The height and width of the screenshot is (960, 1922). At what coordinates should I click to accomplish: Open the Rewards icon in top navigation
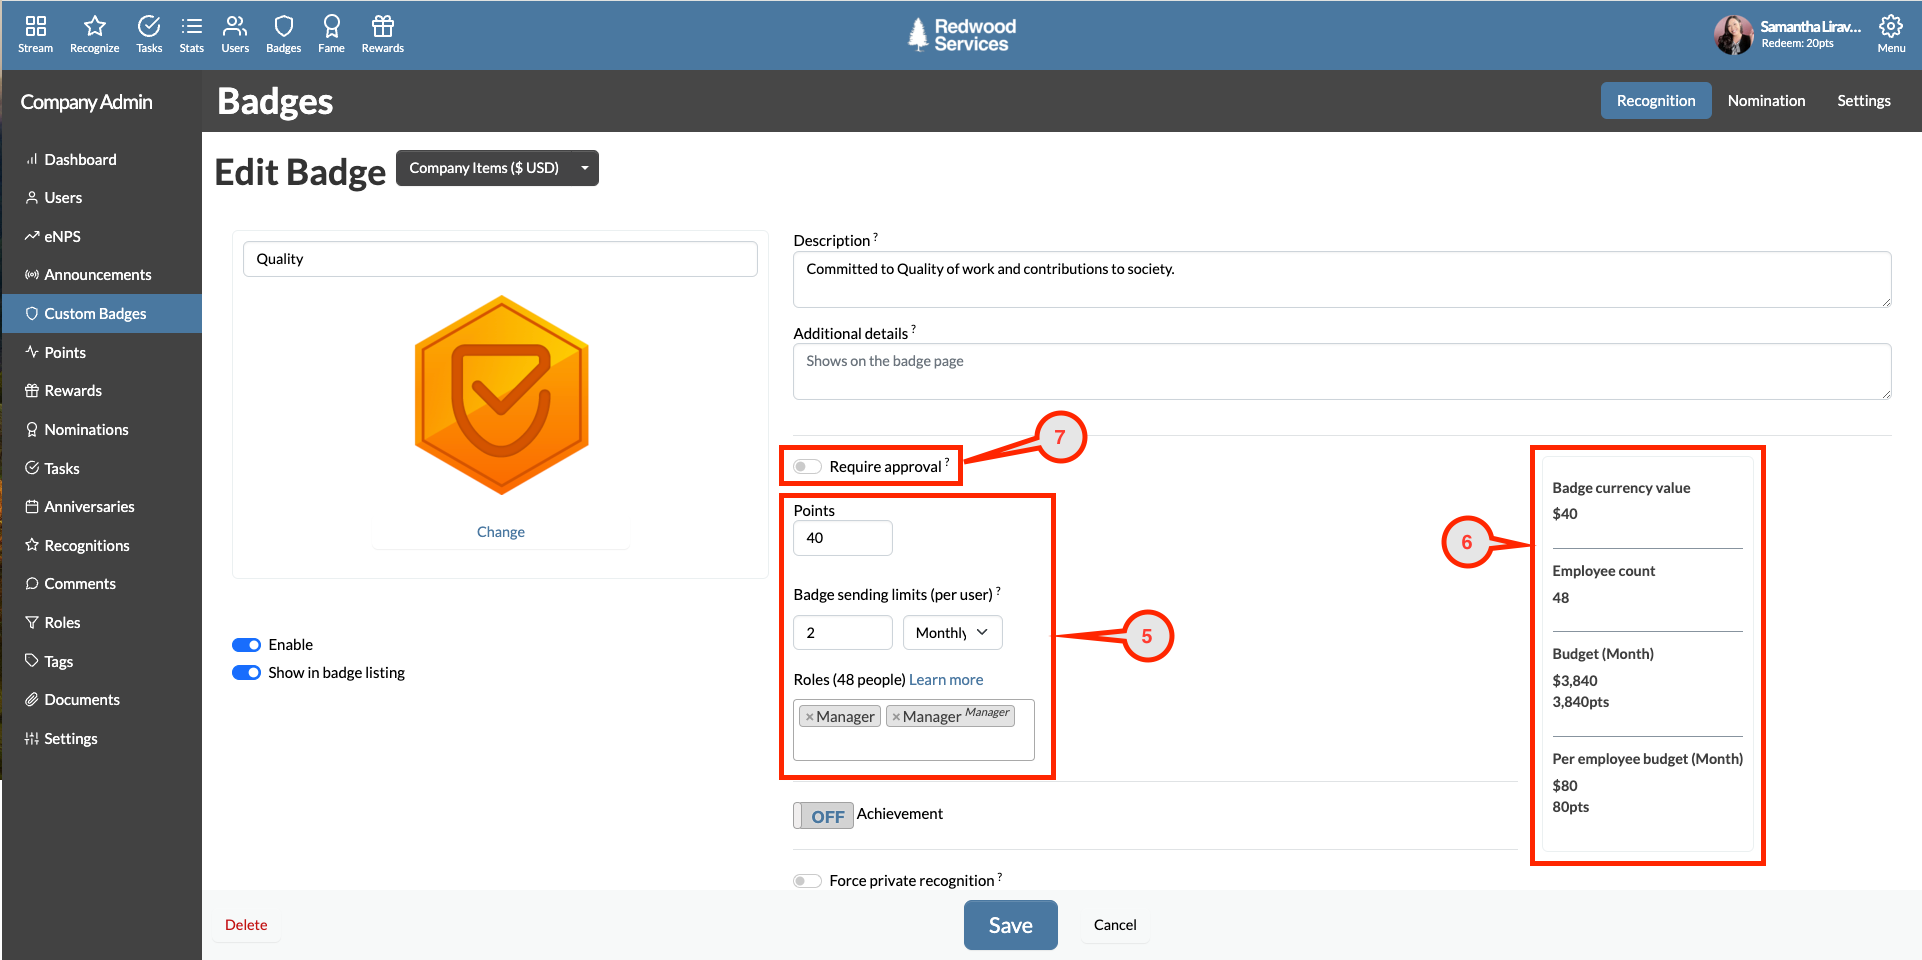point(381,33)
